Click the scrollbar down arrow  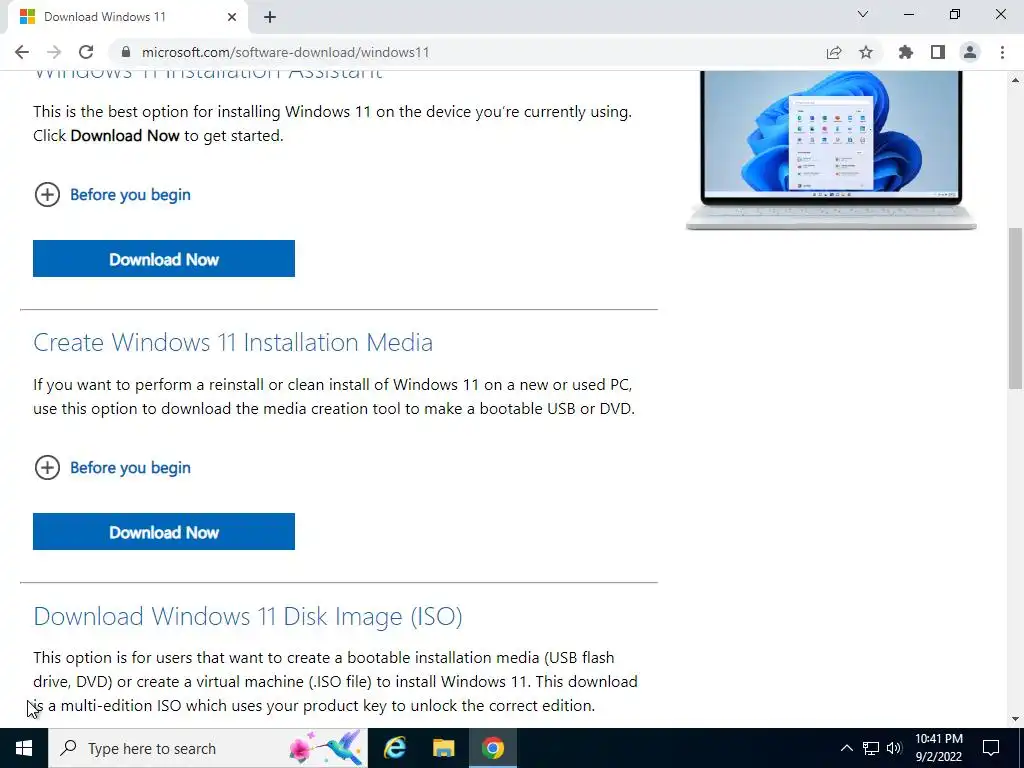[1016, 719]
